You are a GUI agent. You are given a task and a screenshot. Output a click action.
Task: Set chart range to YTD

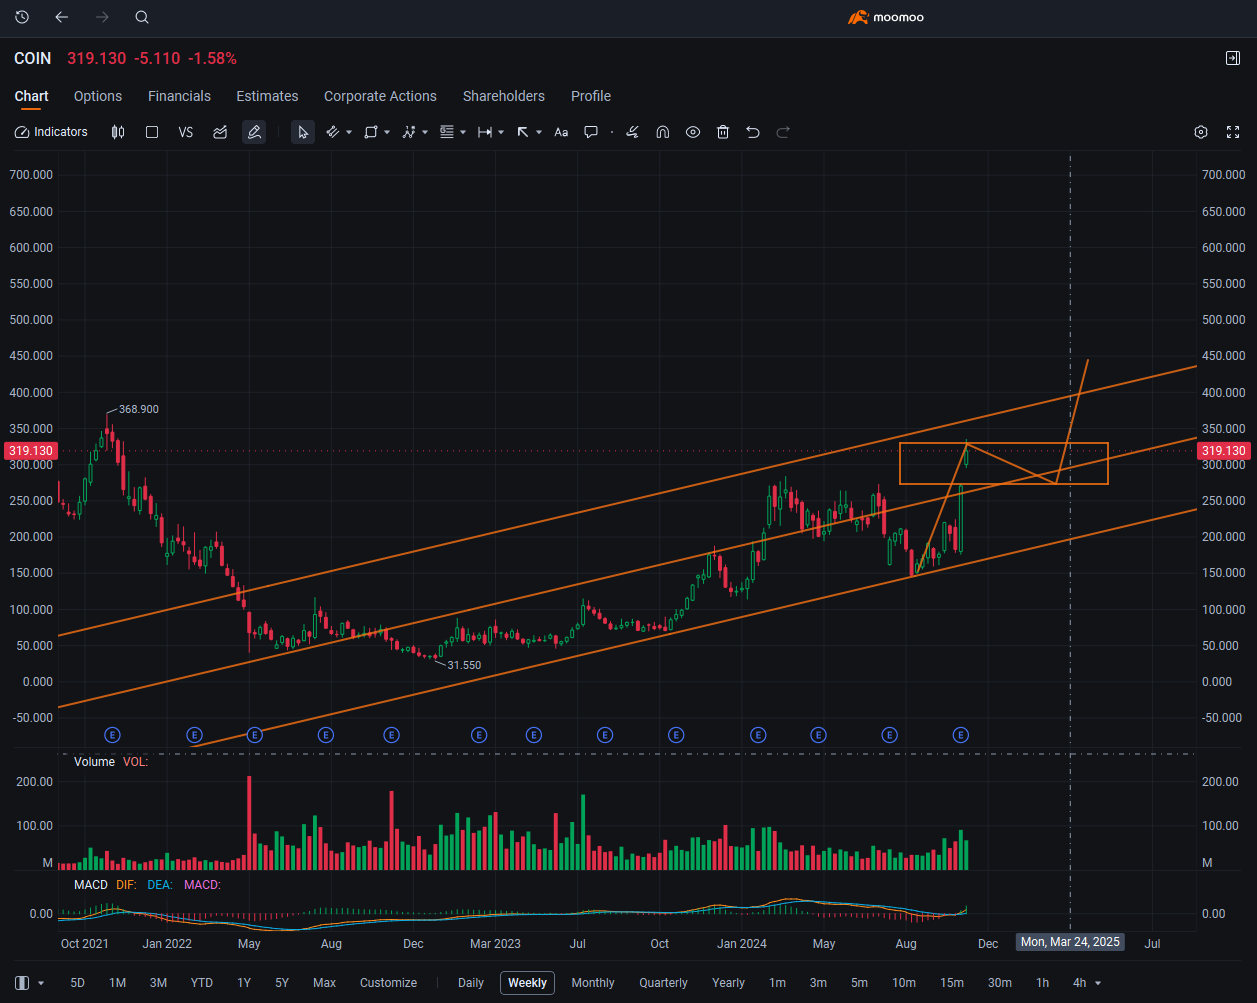tap(202, 983)
